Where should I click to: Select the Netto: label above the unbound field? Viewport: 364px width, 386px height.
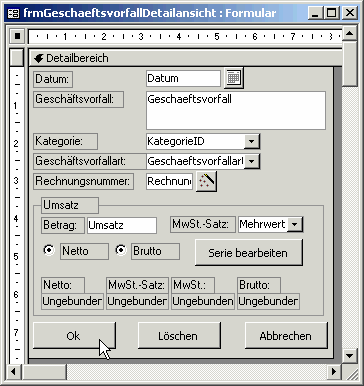click(63, 285)
